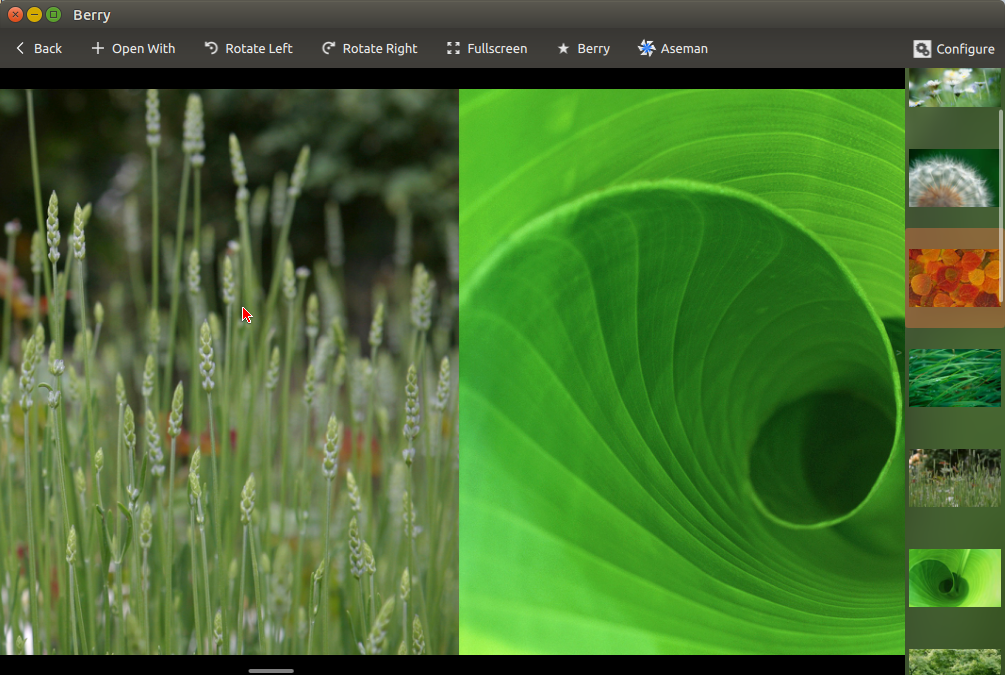Screen dimensions: 1005x675
Task: Click the Back arrow icon
Action: [x=20, y=48]
